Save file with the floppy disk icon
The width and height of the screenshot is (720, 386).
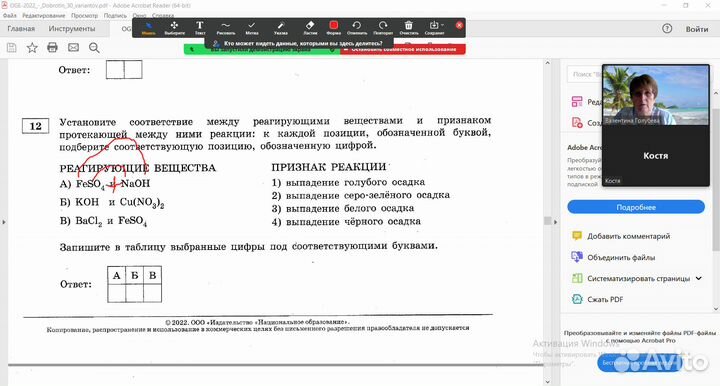pos(11,48)
